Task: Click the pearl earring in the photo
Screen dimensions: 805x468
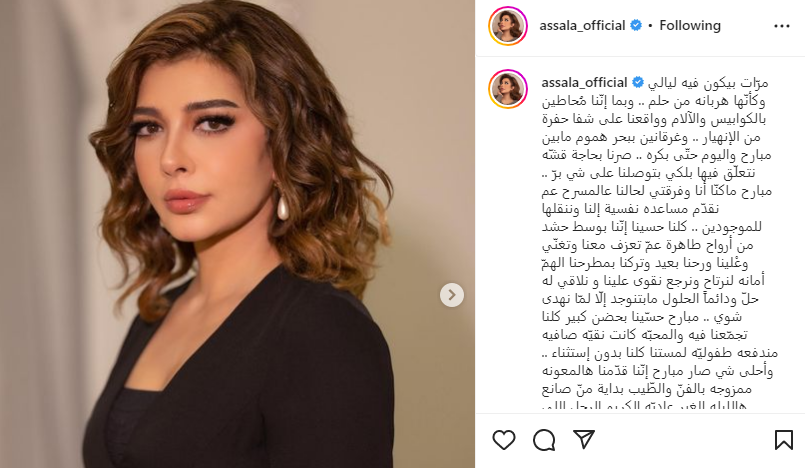Action: point(282,205)
